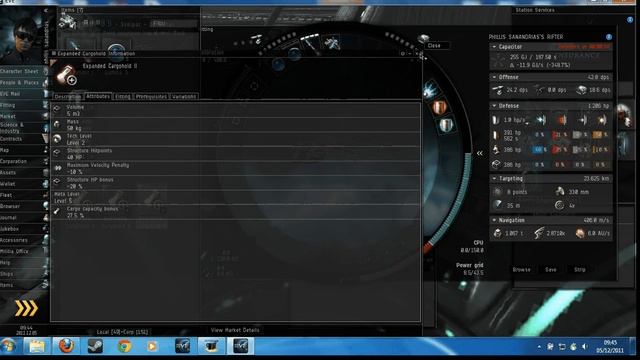Select the Cargo capacity bonus row
Image resolution: width=640 pixels, height=360 pixels.
point(236,212)
